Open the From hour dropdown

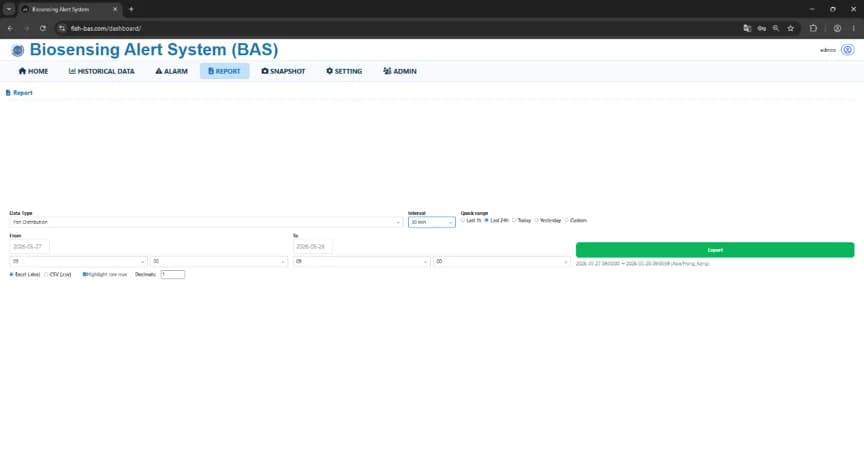[x=78, y=261]
